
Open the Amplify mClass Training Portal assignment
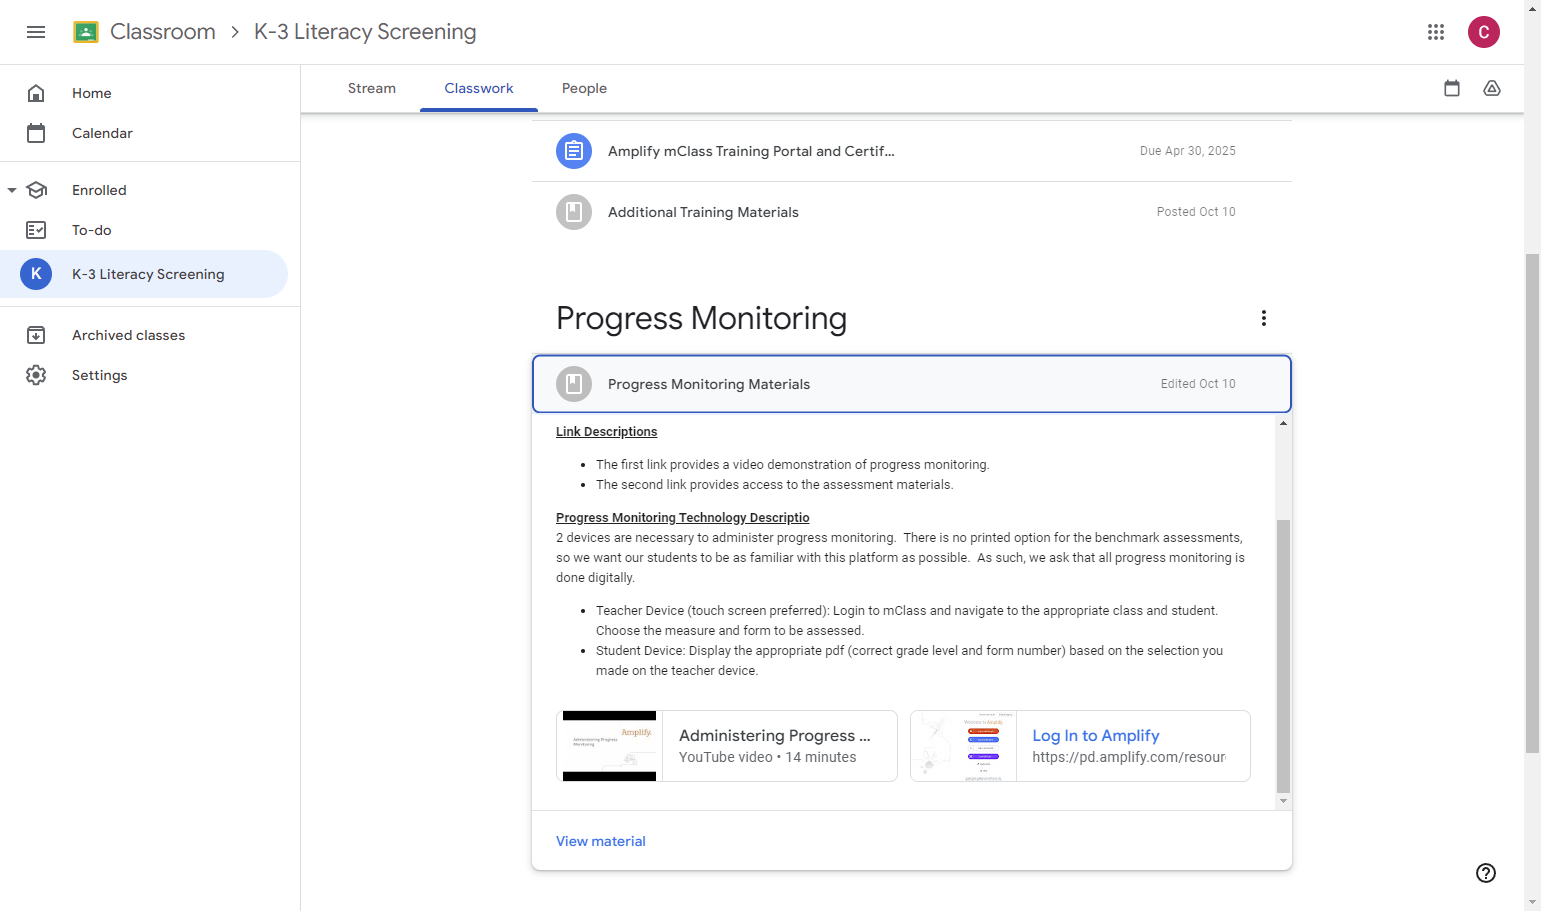[912, 151]
